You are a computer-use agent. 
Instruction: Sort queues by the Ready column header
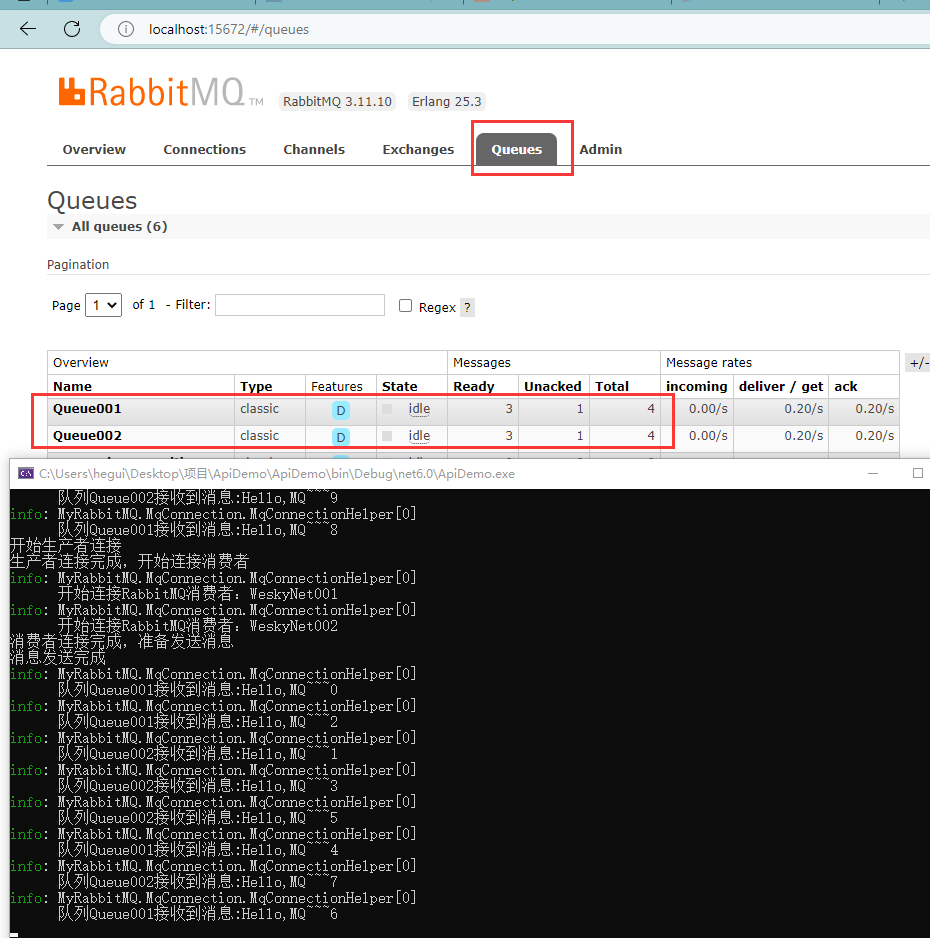(x=474, y=386)
